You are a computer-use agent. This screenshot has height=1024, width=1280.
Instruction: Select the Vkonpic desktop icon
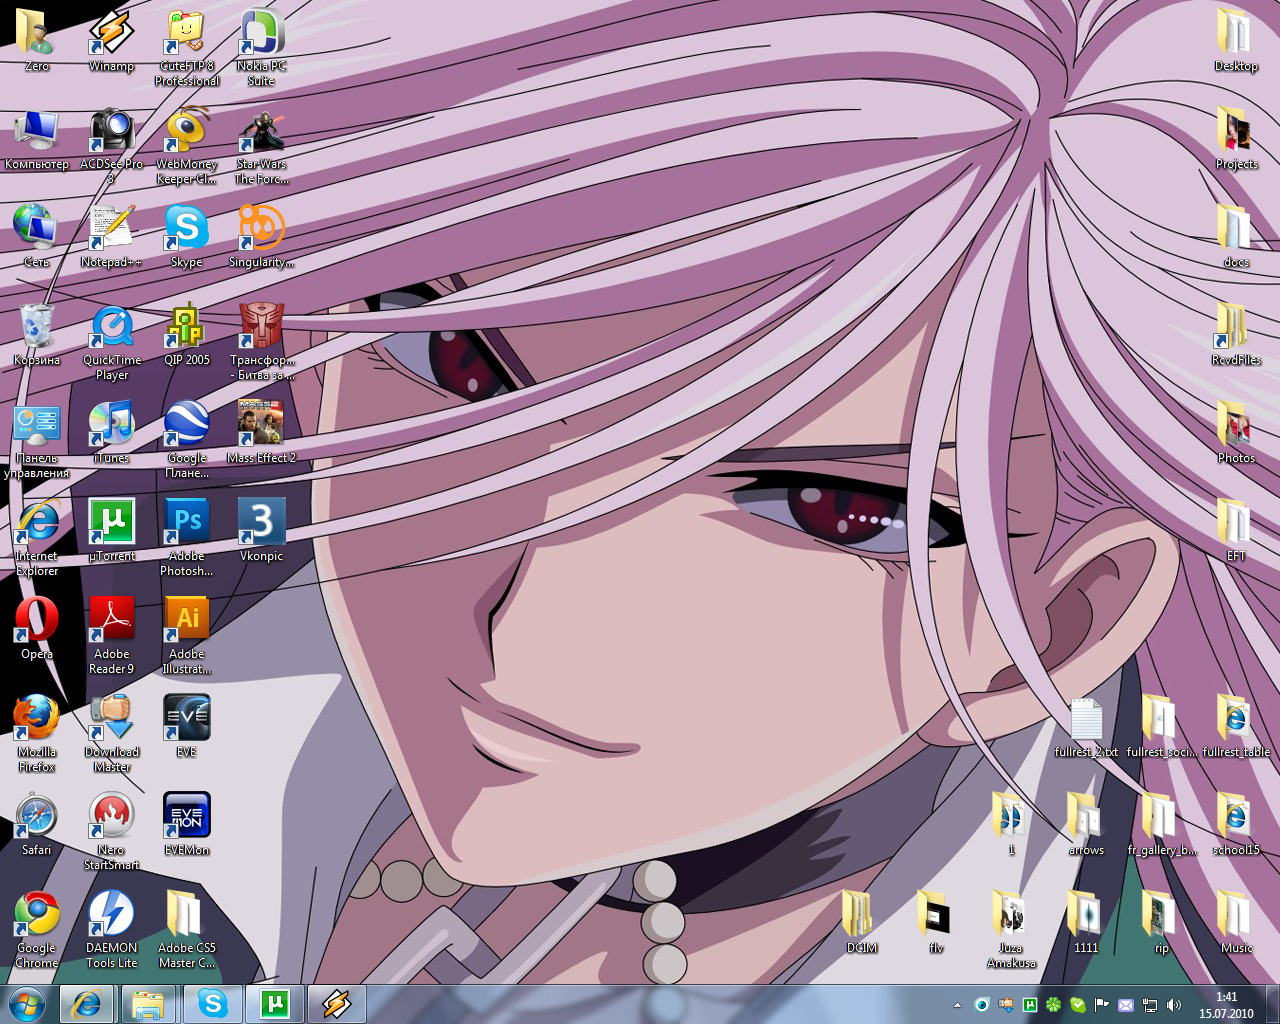[x=261, y=530]
